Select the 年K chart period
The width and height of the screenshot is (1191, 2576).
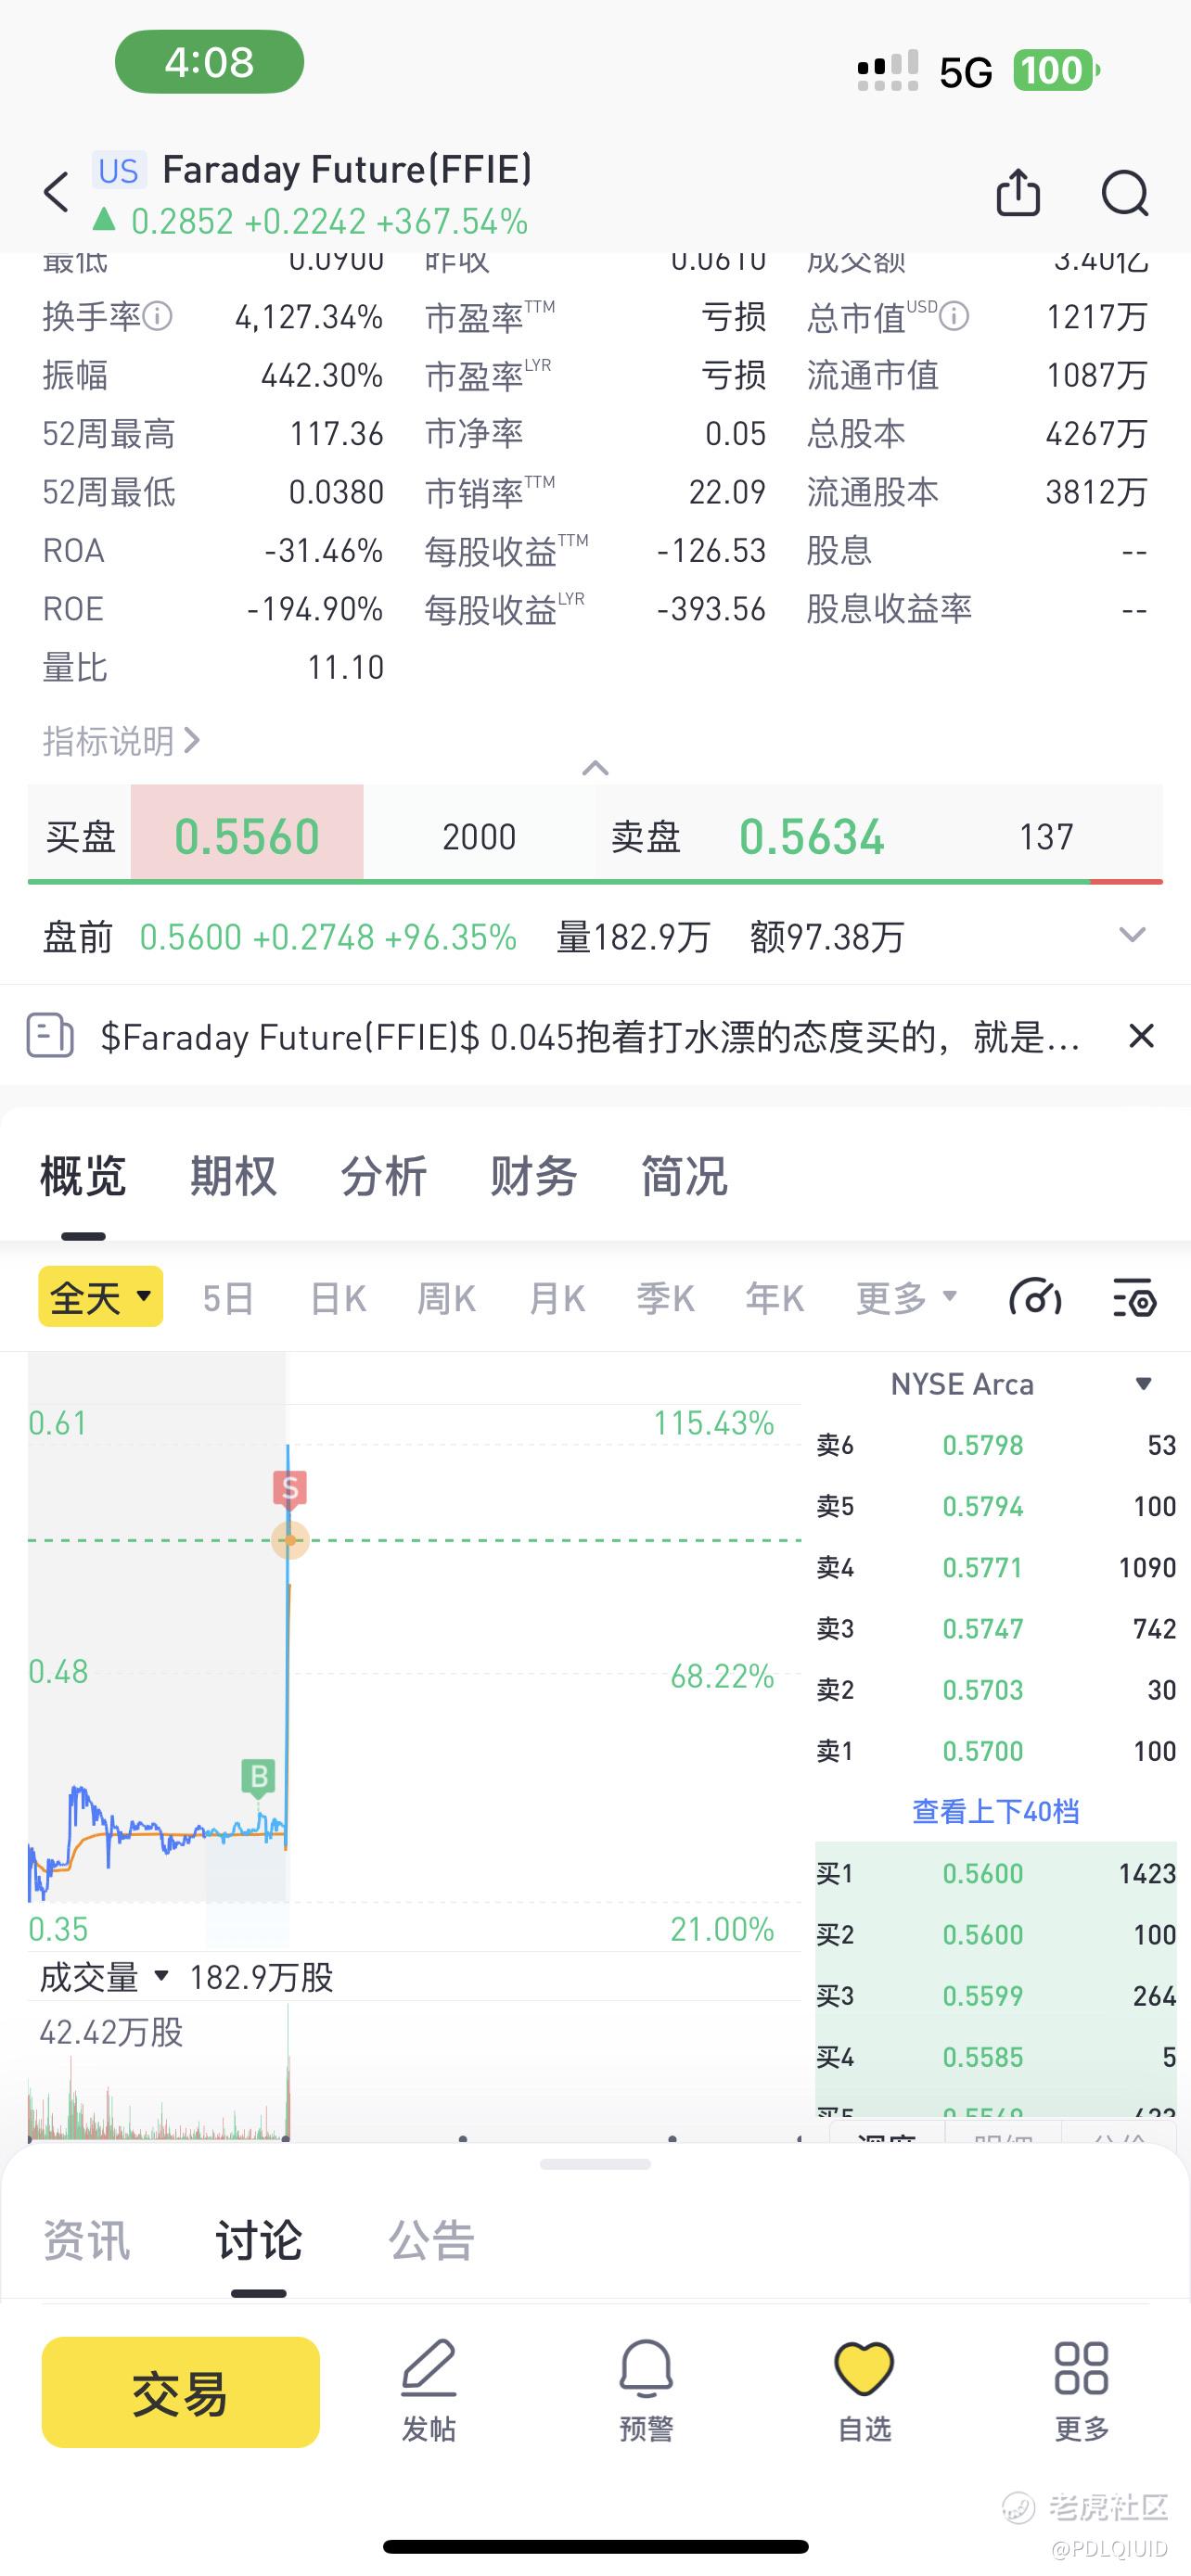click(774, 1298)
